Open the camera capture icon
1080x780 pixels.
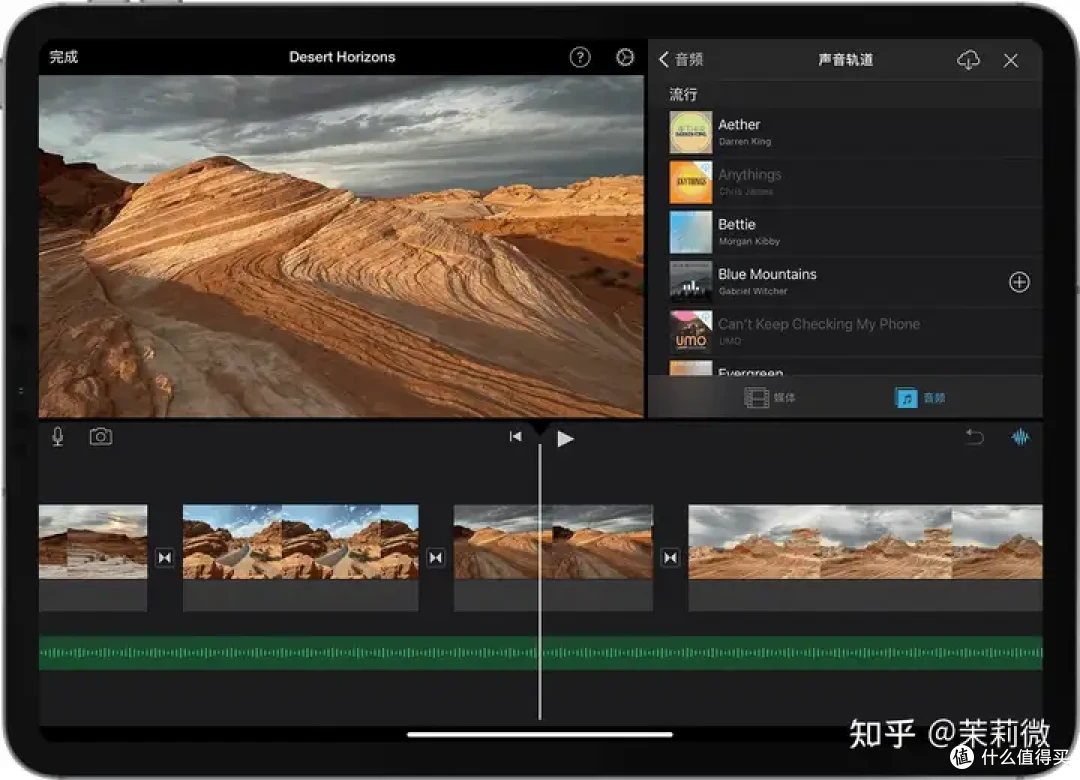101,437
